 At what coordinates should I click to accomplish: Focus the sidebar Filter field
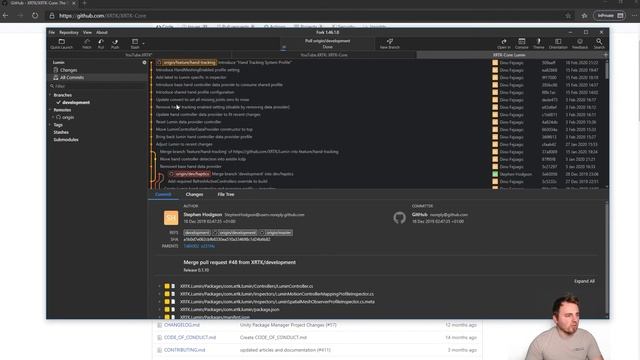pos(98,86)
